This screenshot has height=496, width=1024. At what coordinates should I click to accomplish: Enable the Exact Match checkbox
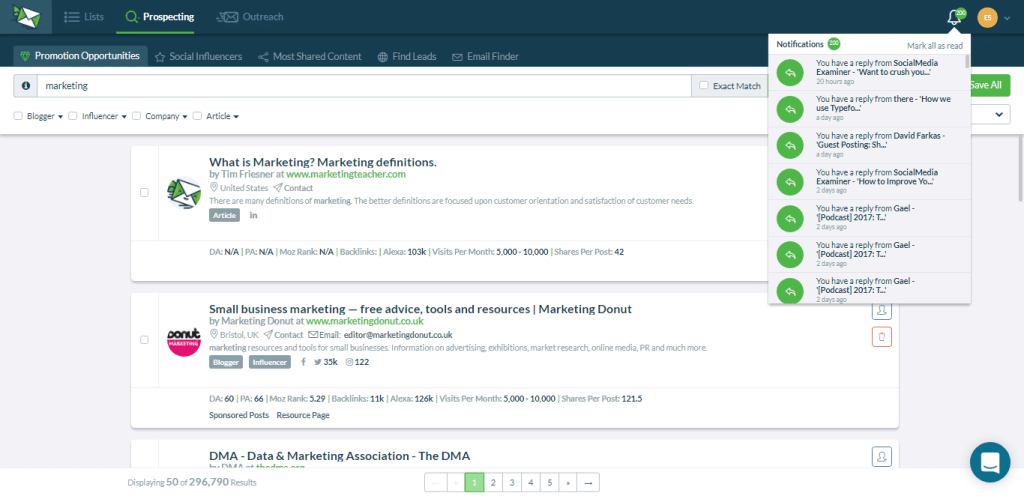pos(703,85)
